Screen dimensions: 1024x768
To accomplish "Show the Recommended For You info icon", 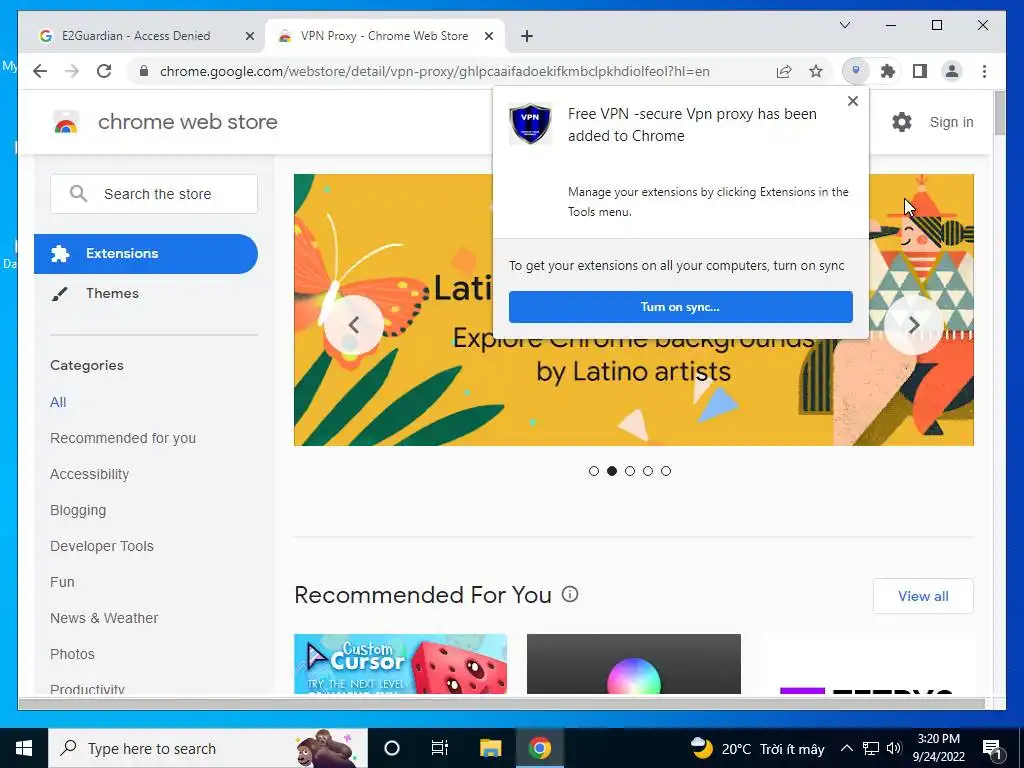I will point(570,594).
